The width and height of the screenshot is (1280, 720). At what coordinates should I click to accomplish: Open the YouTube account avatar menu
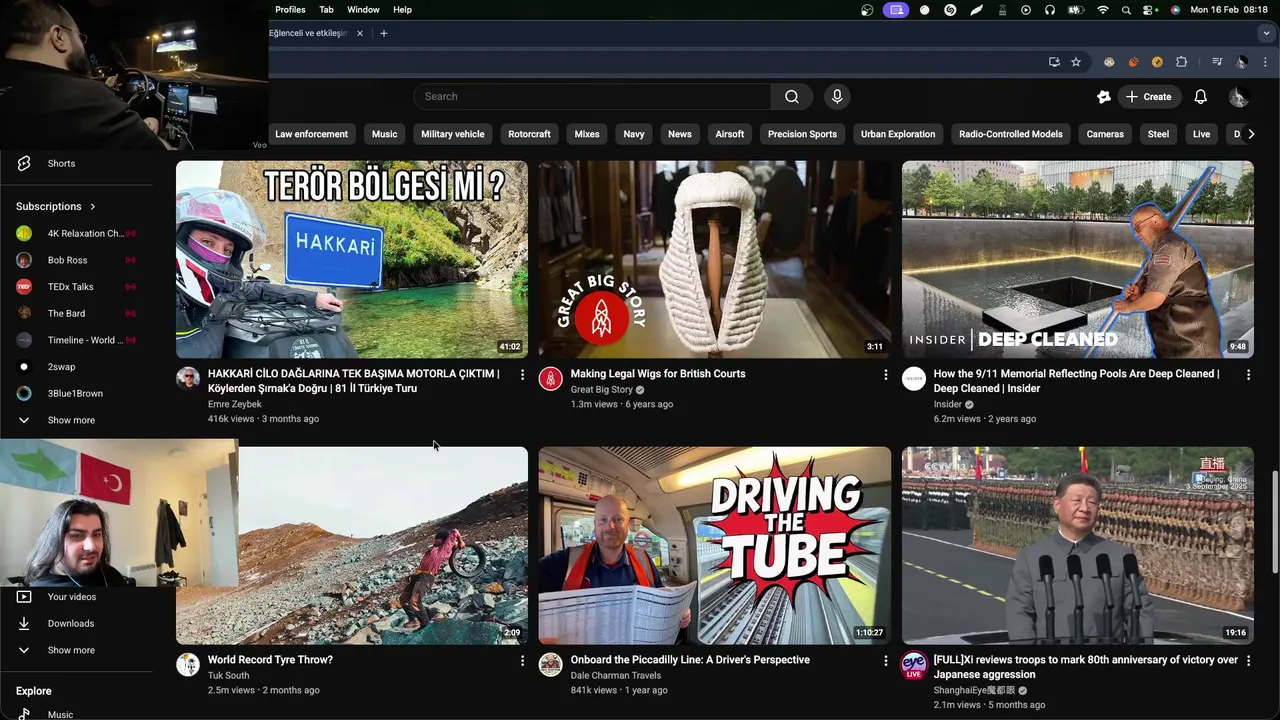tap(1238, 97)
